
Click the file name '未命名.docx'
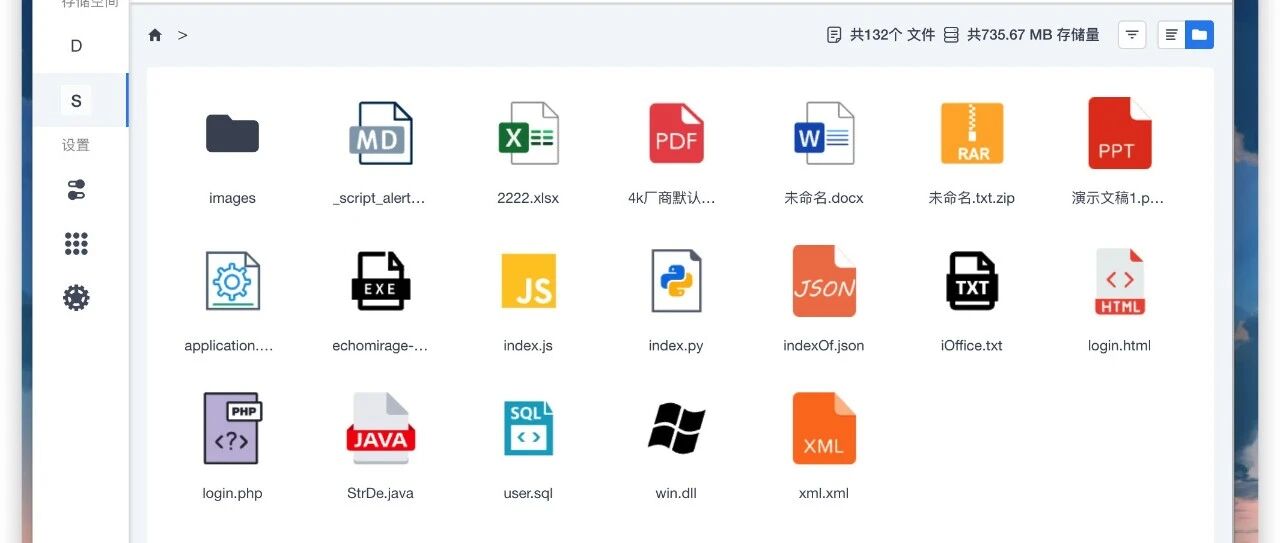pos(824,198)
